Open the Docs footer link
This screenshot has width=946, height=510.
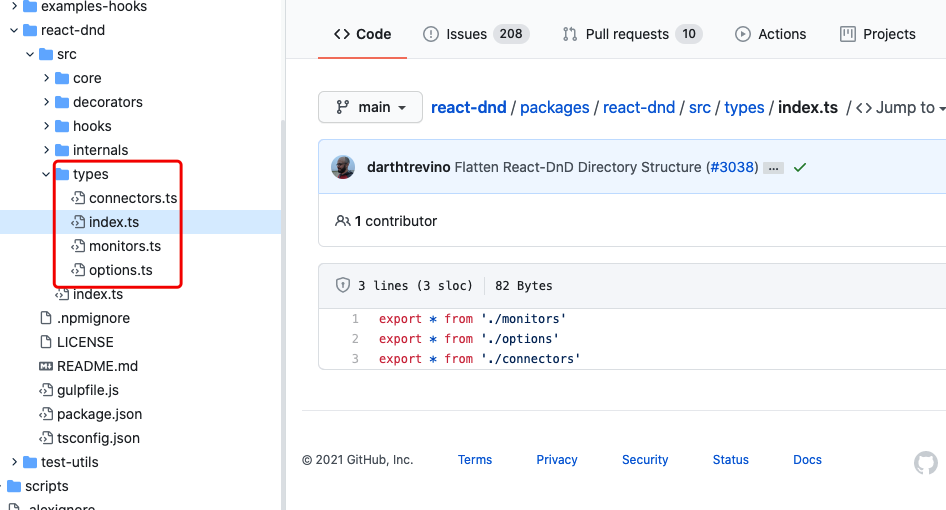point(807,460)
